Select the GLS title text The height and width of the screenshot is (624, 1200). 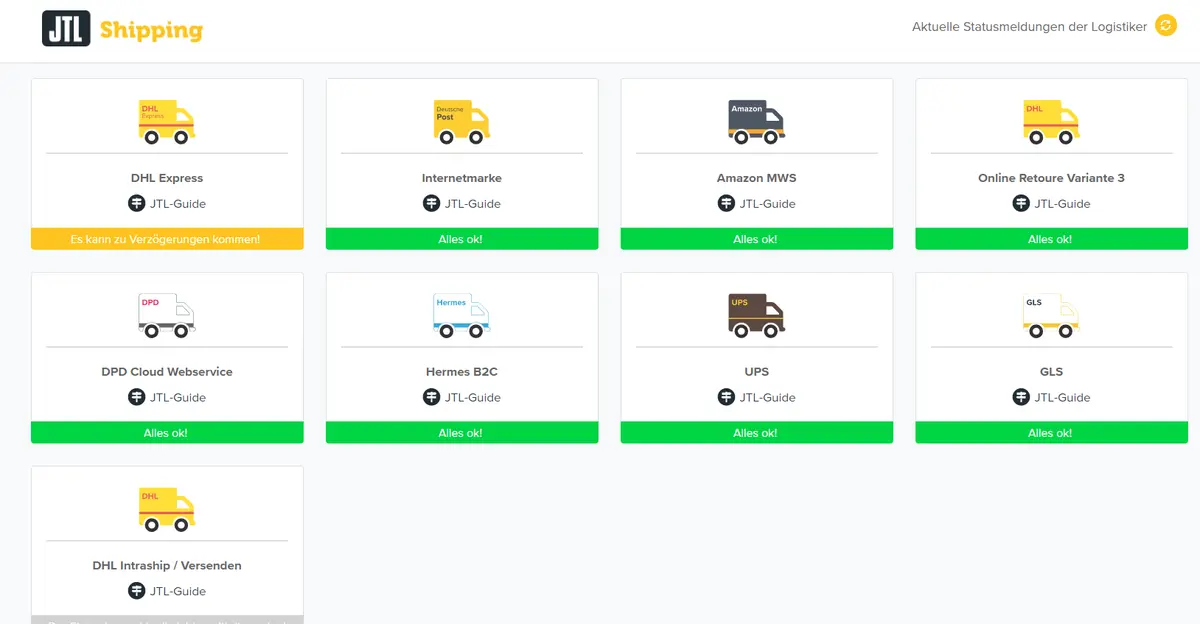[x=1052, y=372]
